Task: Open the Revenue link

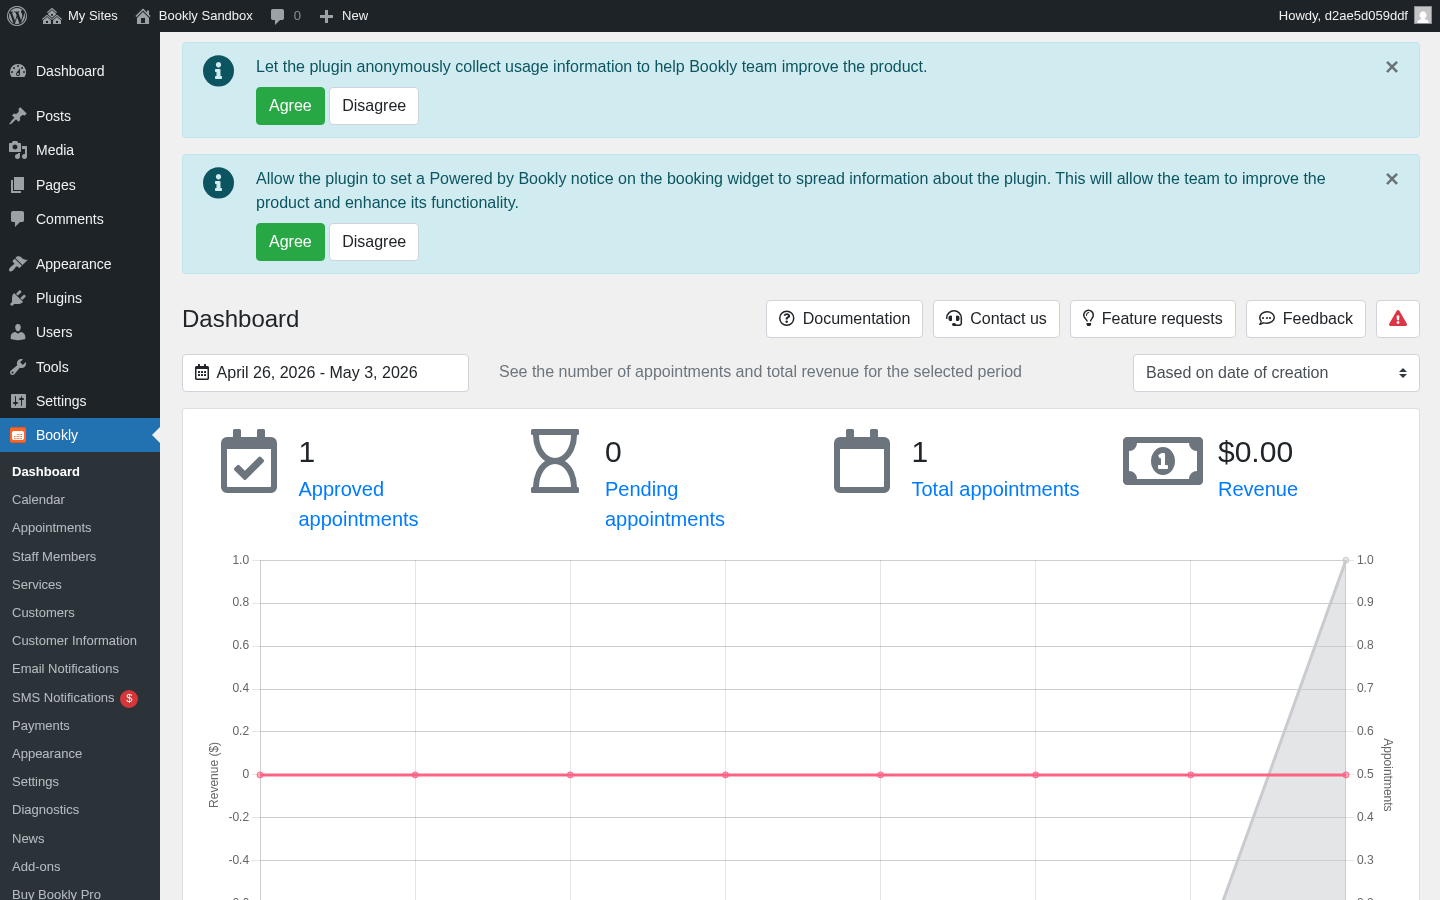Action: [1258, 489]
